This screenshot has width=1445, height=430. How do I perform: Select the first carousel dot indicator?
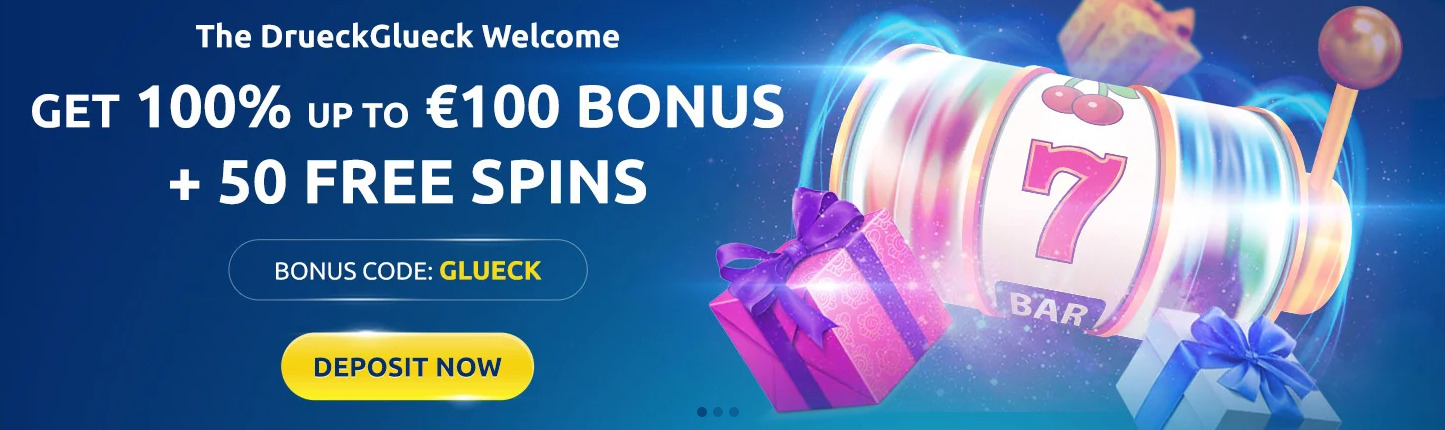point(702,411)
